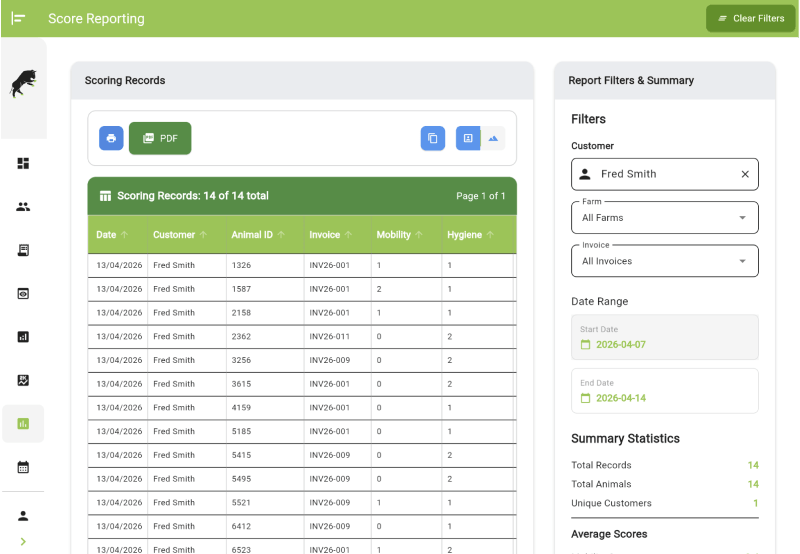Click invoice INV26-011 in row 2362
This screenshot has height=554, width=800.
coord(330,337)
